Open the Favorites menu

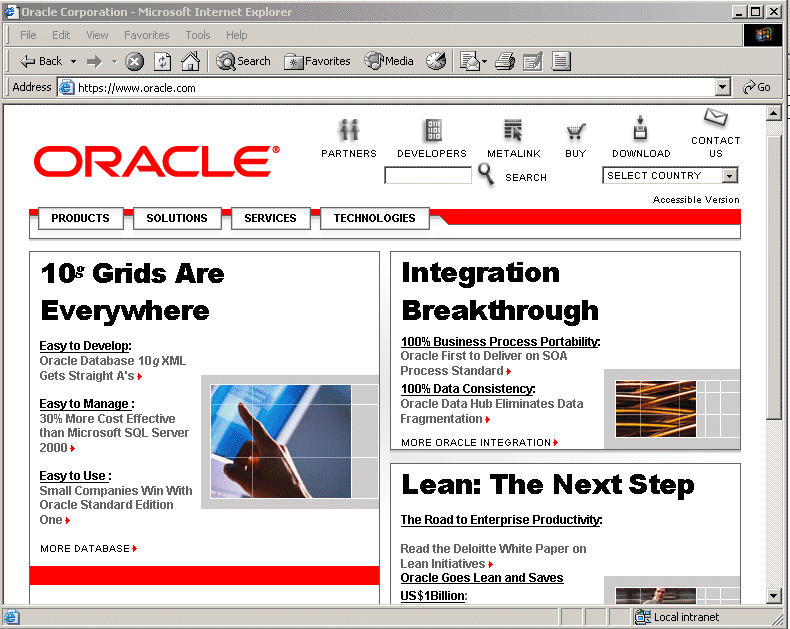click(x=147, y=35)
